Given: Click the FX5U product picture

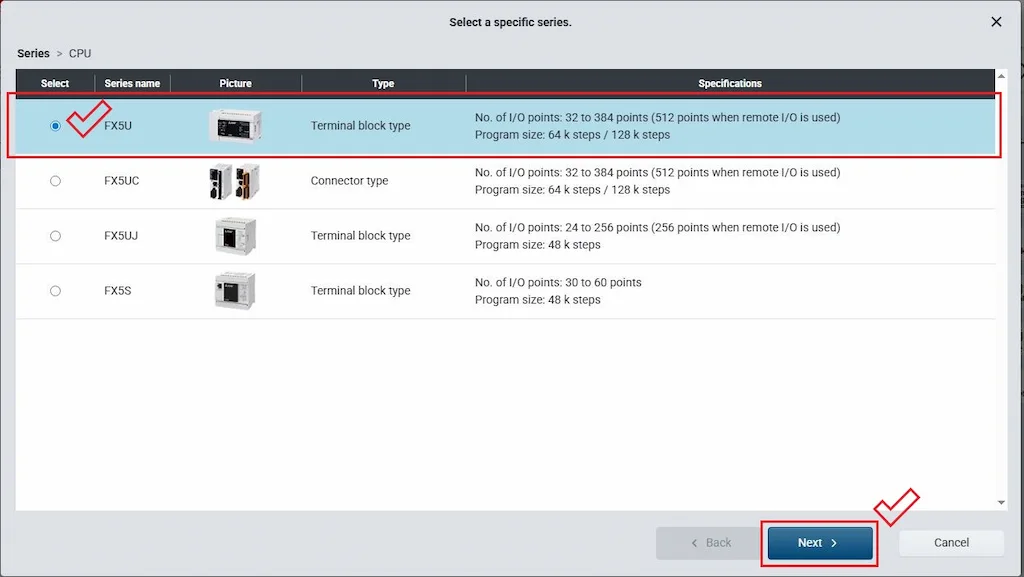Looking at the screenshot, I should [x=235, y=125].
